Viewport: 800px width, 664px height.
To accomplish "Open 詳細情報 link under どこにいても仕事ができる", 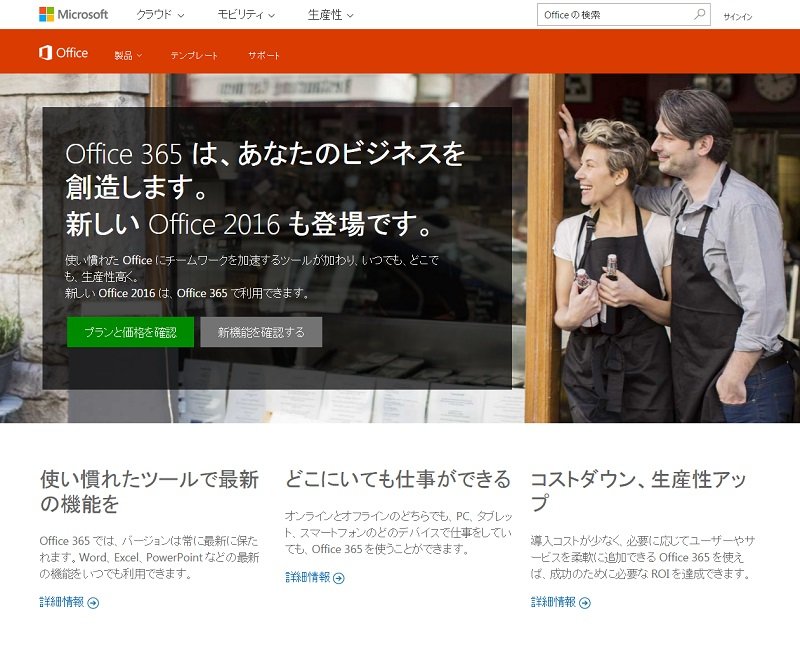I will (308, 578).
